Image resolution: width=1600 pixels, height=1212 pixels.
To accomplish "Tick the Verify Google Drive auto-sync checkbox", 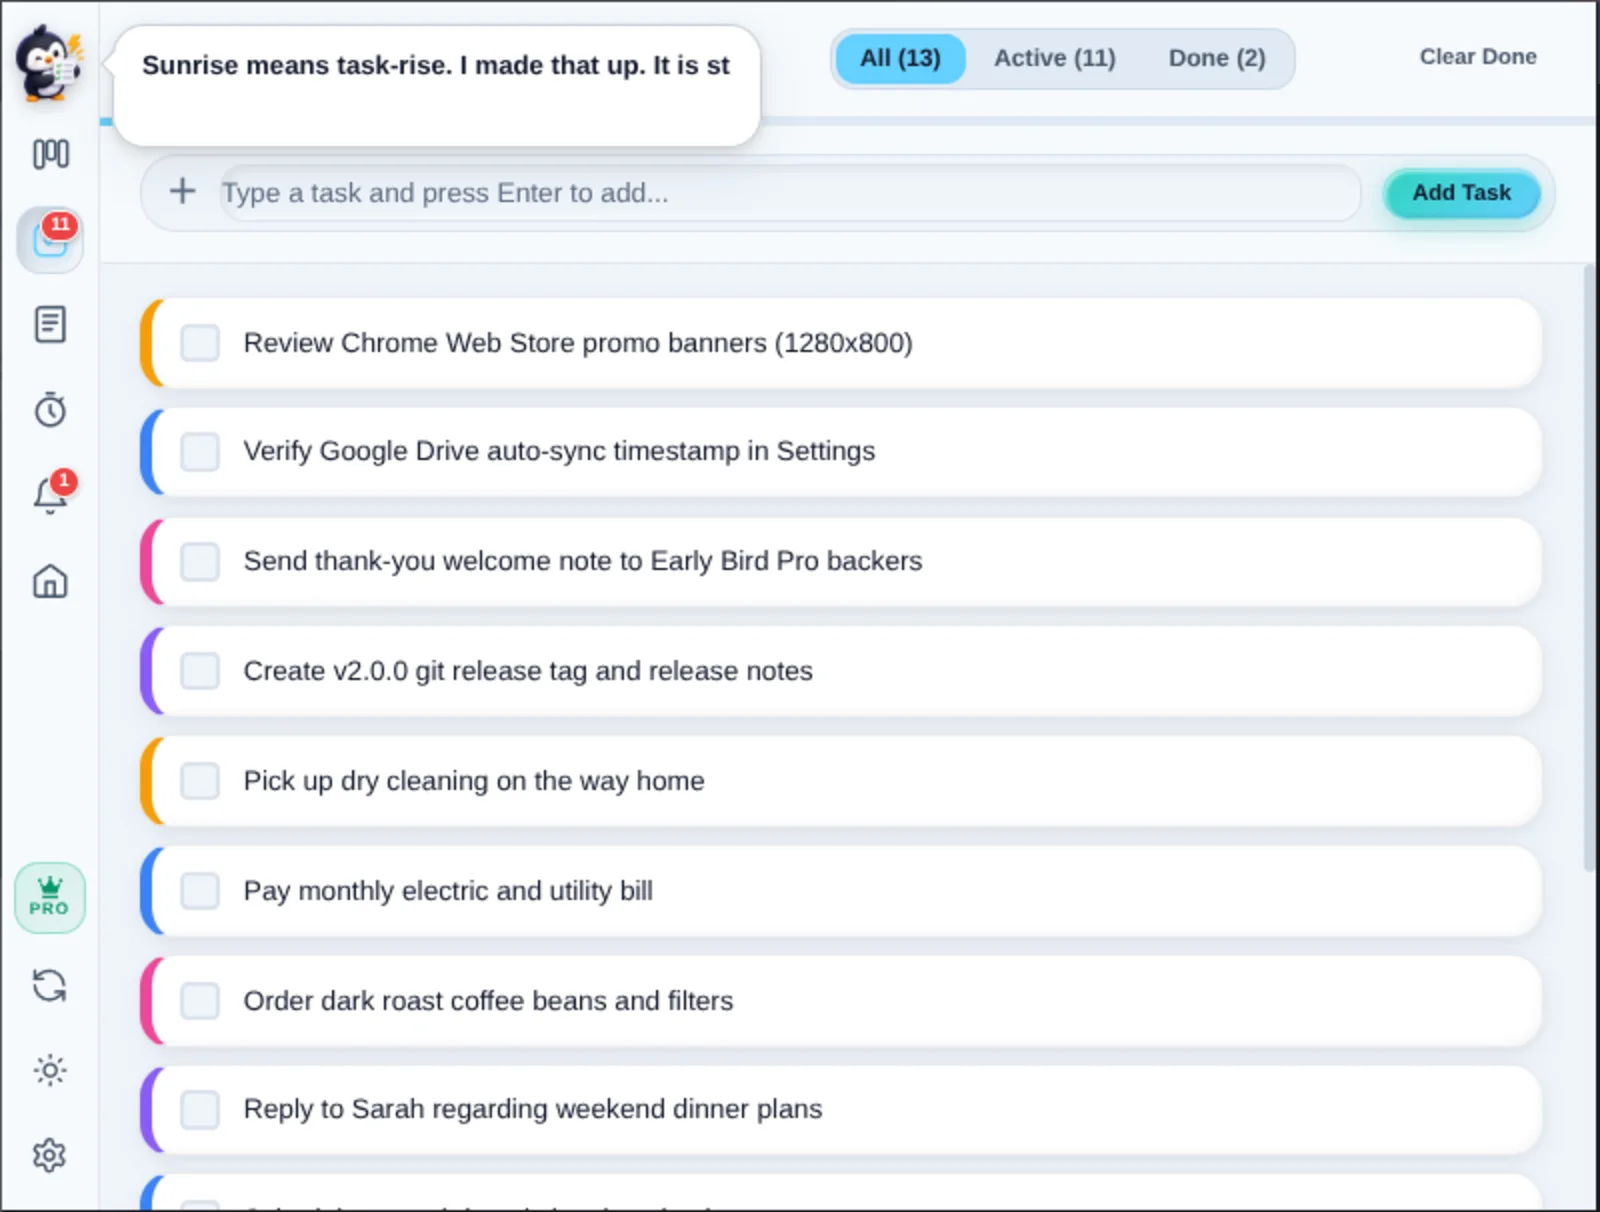I will click(x=200, y=452).
